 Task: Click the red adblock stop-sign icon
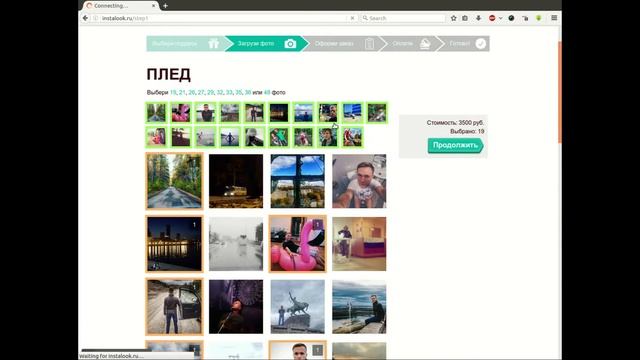pyautogui.click(x=492, y=18)
